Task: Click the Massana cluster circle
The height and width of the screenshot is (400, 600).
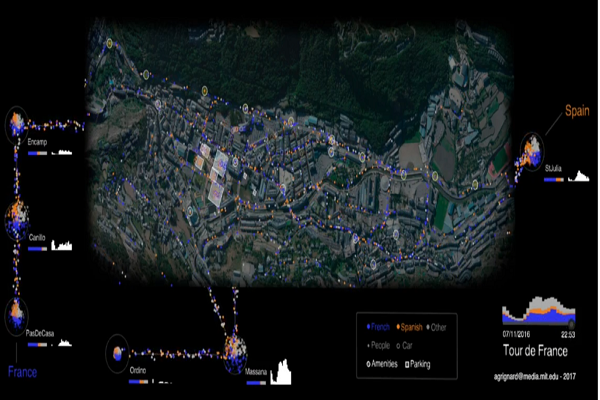Action: tap(235, 354)
